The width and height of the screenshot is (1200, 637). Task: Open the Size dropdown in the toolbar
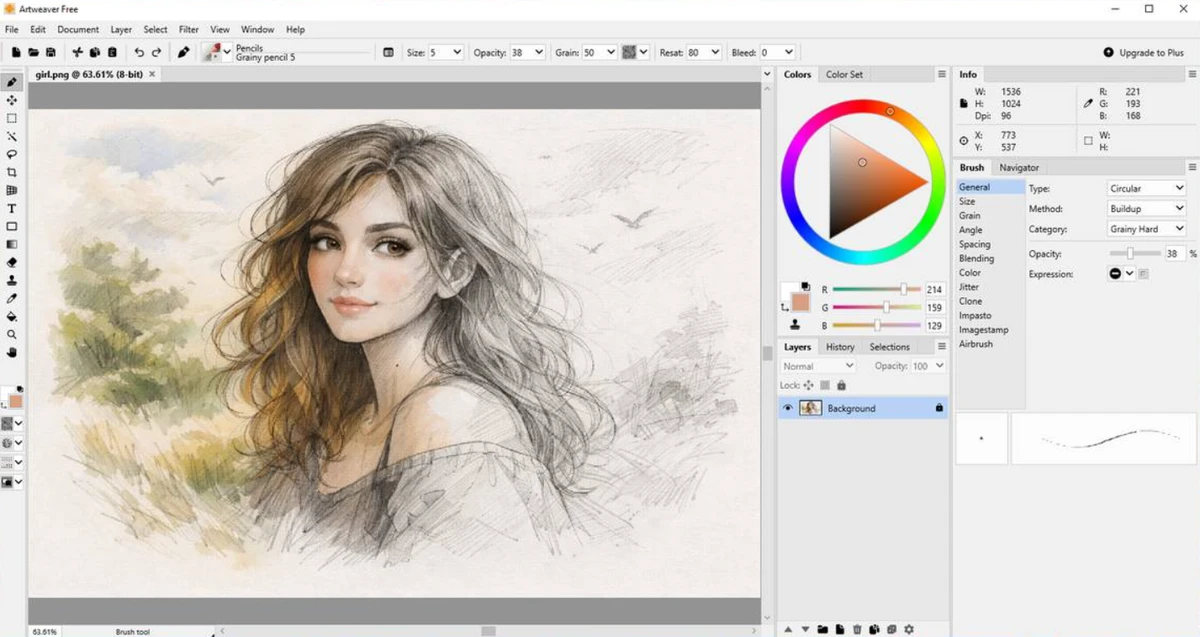pyautogui.click(x=457, y=52)
